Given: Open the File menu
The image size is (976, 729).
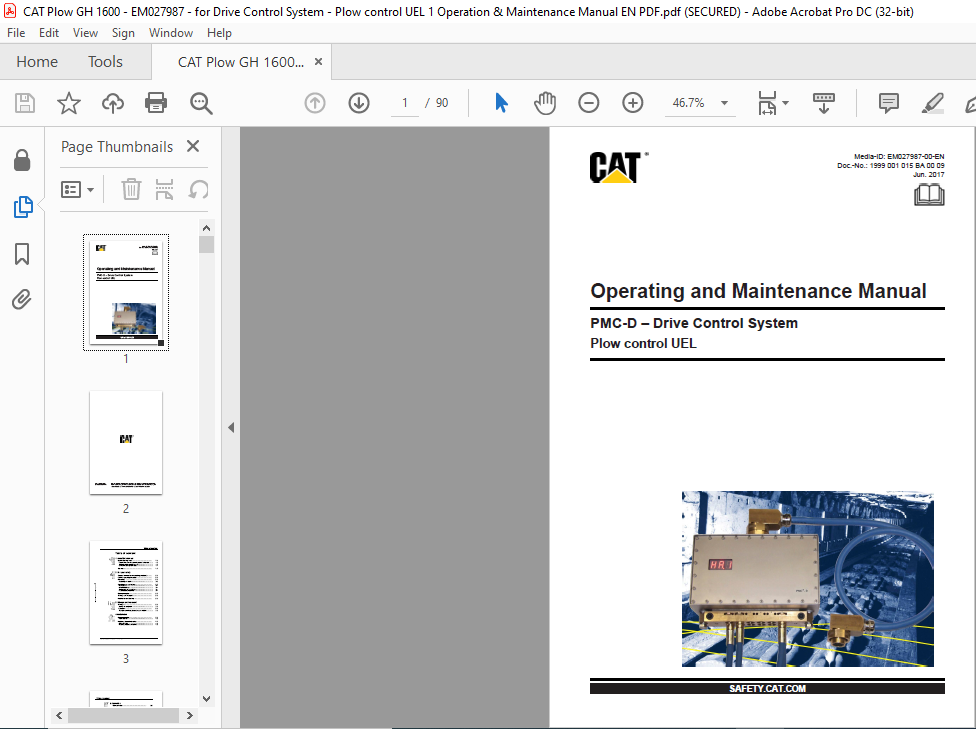Looking at the screenshot, I should pos(16,33).
